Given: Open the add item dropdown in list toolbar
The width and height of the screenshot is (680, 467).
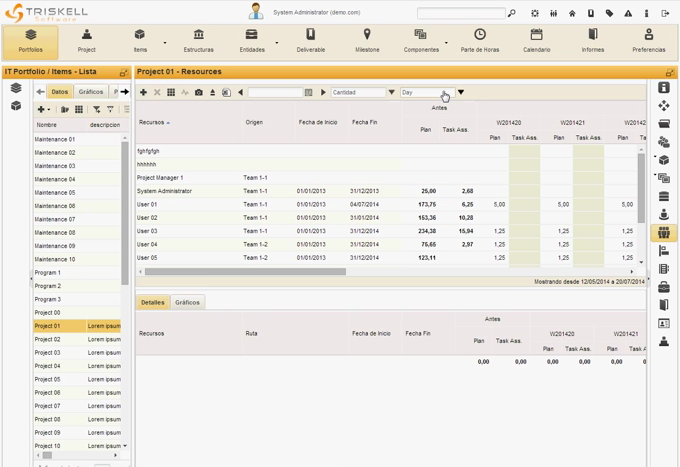Looking at the screenshot, I should click(x=44, y=109).
